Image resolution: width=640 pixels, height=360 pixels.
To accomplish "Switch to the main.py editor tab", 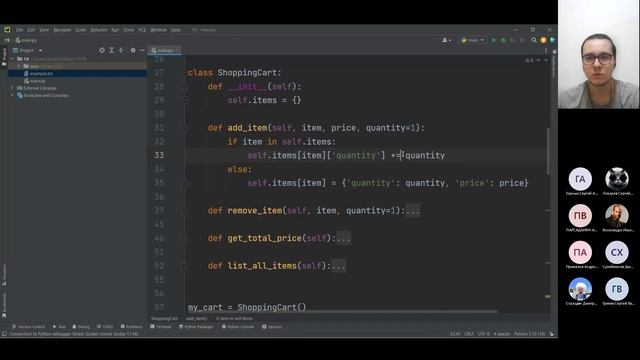I will coord(164,50).
